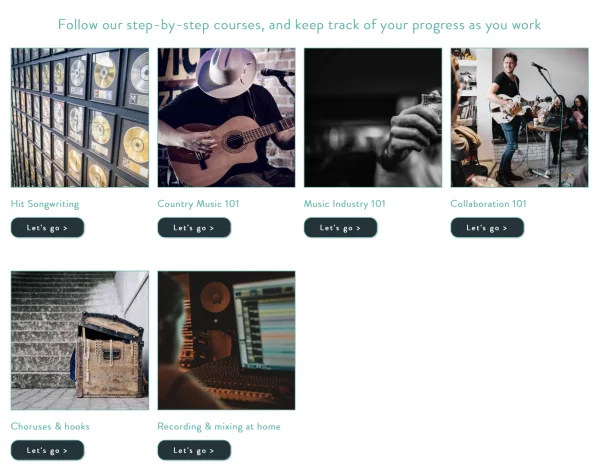The height and width of the screenshot is (470, 600).
Task: Click the Hit Songwriting title link
Action: tap(45, 204)
